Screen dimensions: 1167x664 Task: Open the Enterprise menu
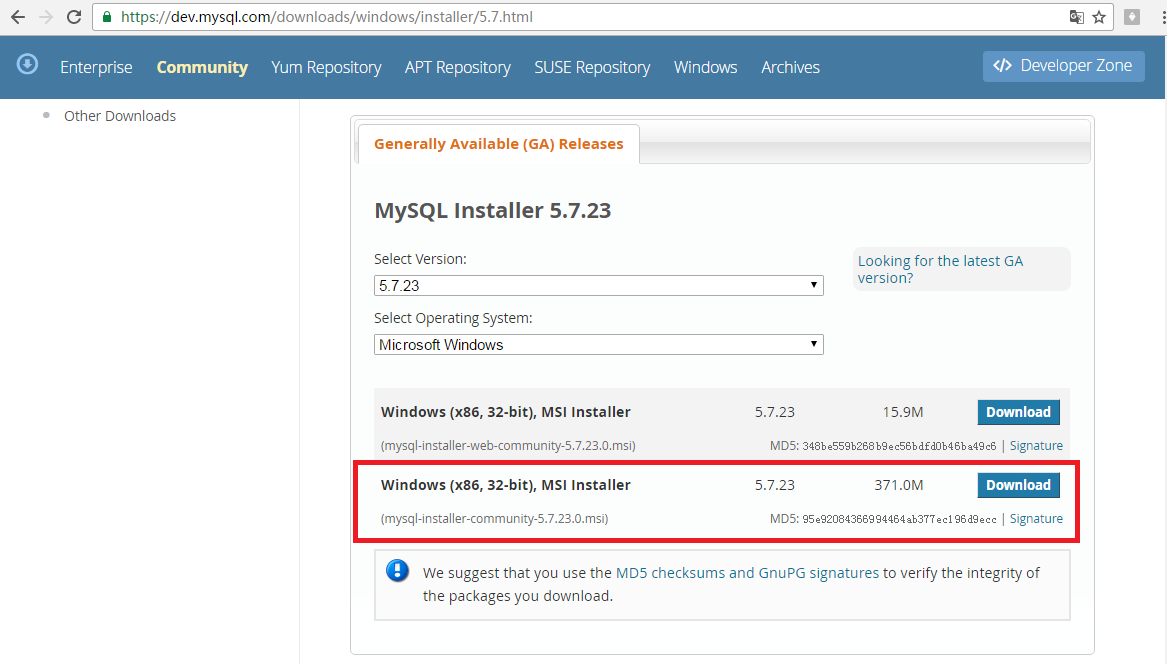96,67
